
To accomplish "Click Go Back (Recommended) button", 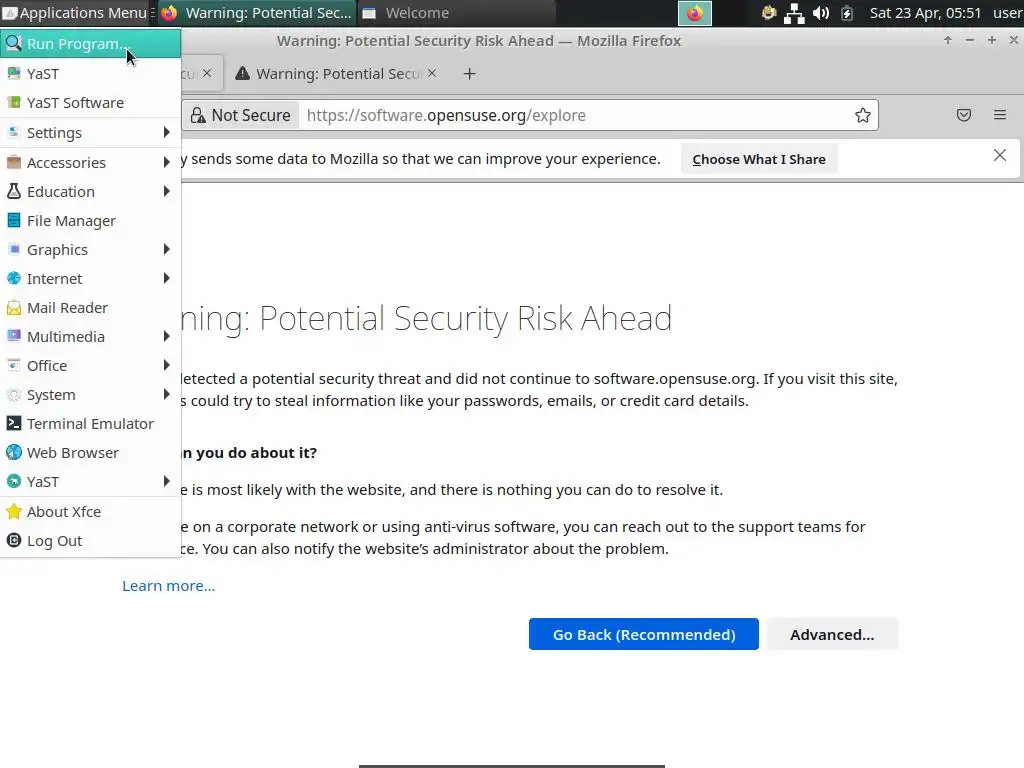I will (x=644, y=634).
